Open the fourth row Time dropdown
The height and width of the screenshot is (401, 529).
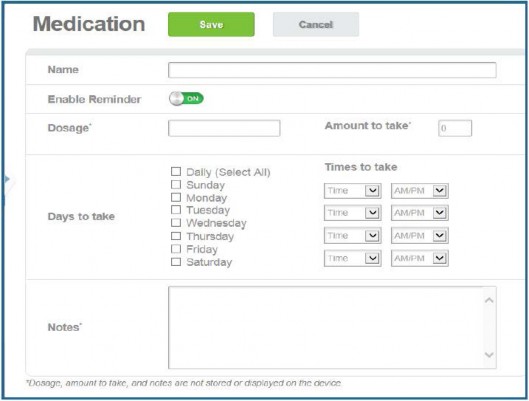coord(353,258)
